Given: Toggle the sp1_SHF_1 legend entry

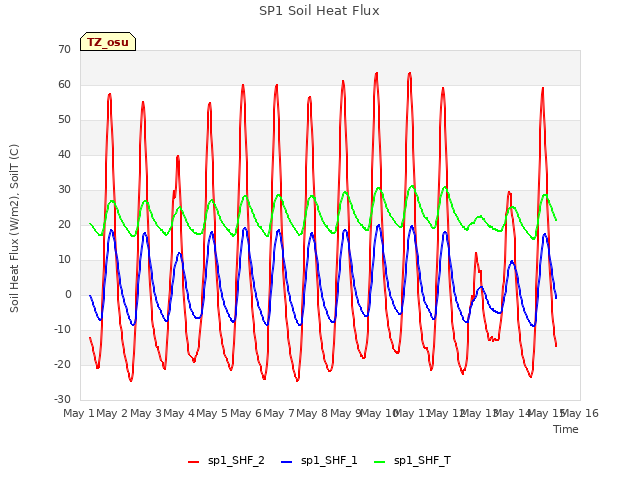Looking at the screenshot, I should pos(319,461).
